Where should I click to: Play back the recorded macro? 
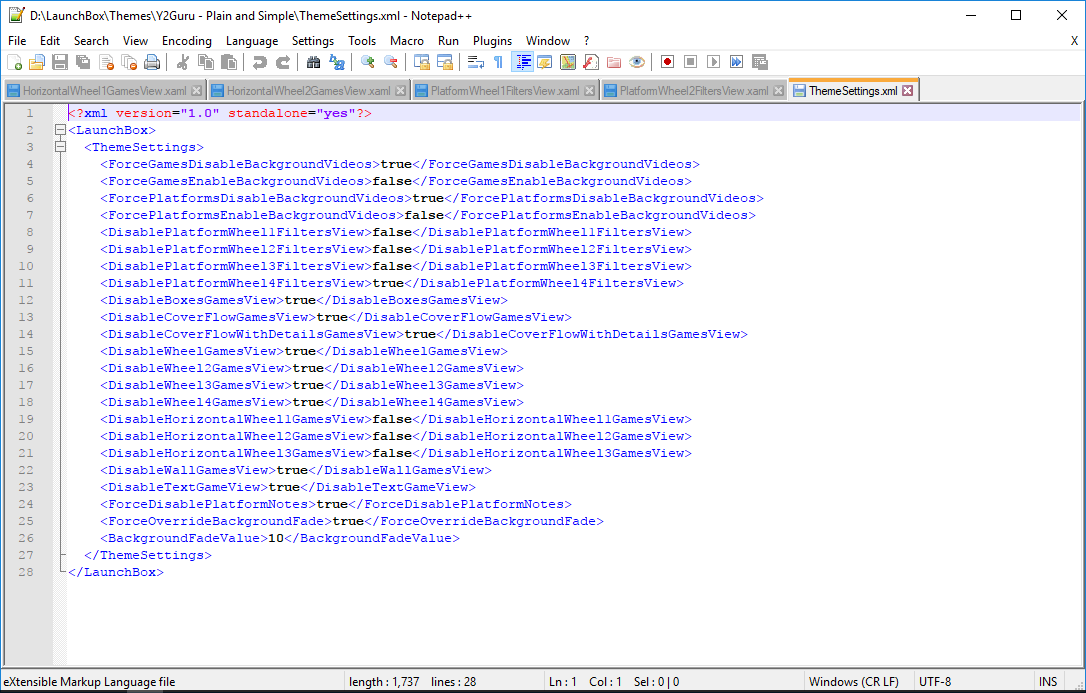point(713,62)
